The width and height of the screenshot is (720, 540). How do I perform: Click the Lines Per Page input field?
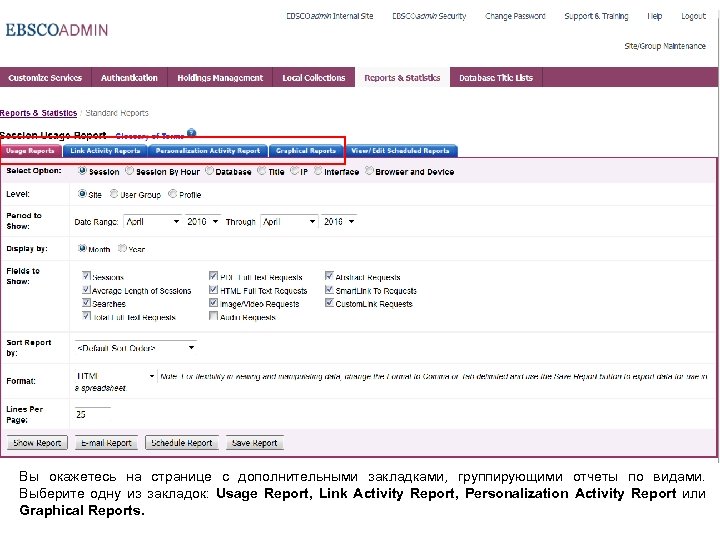click(92, 414)
